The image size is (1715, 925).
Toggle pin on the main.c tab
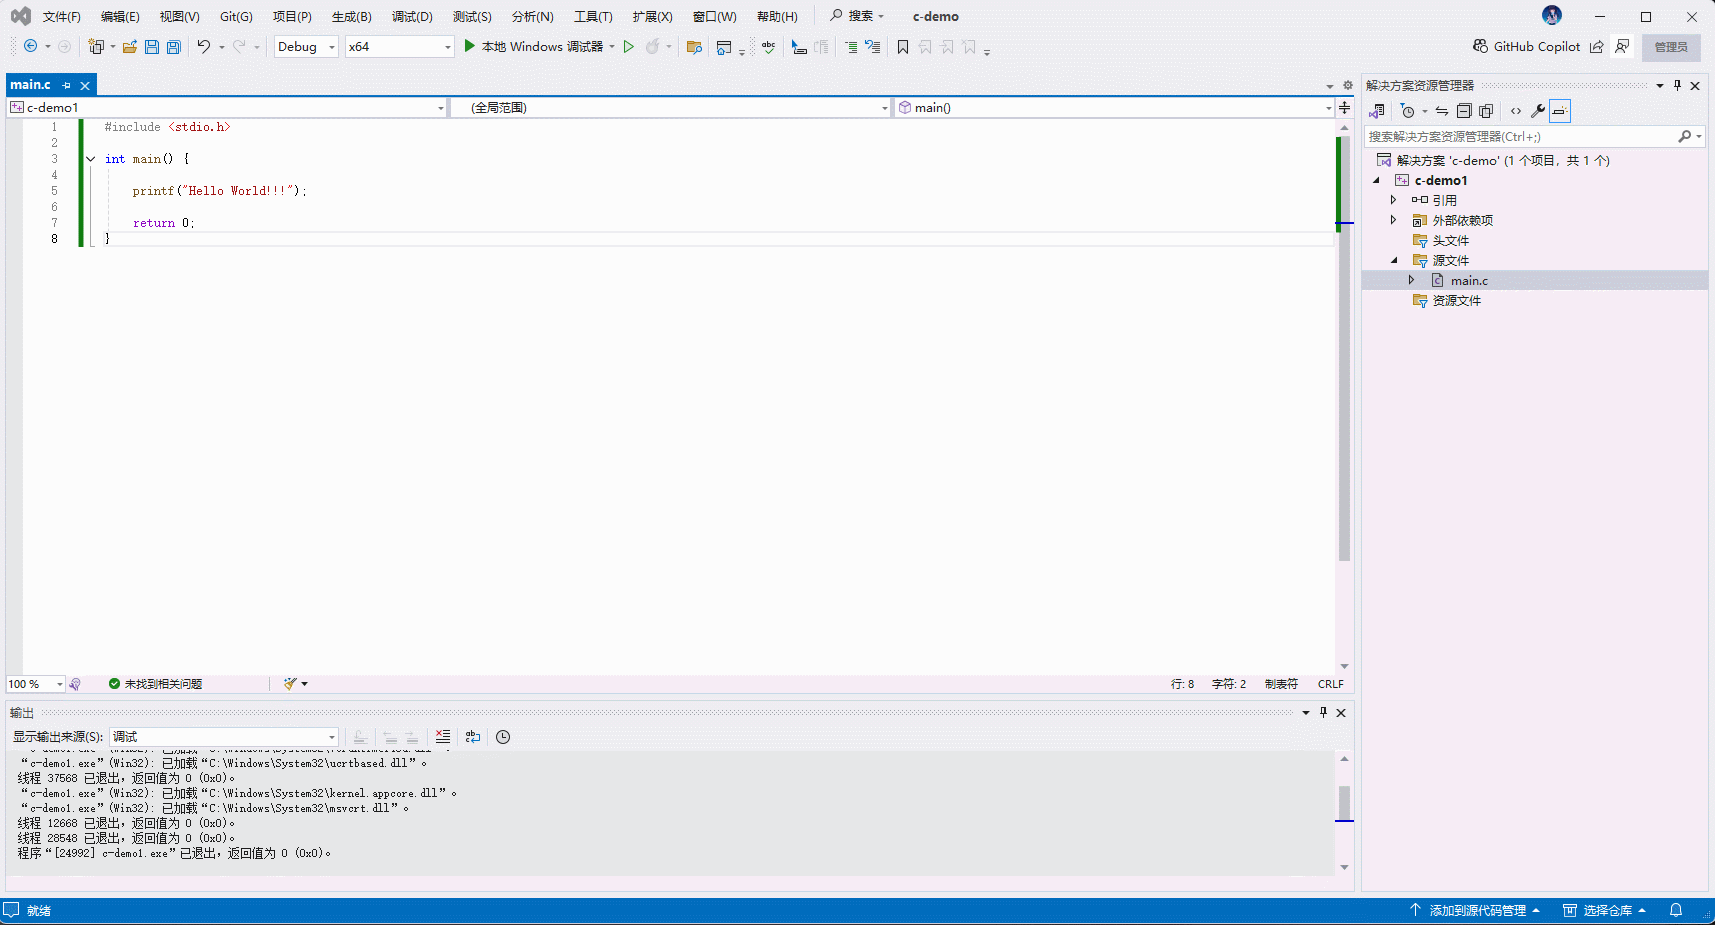pyautogui.click(x=67, y=86)
